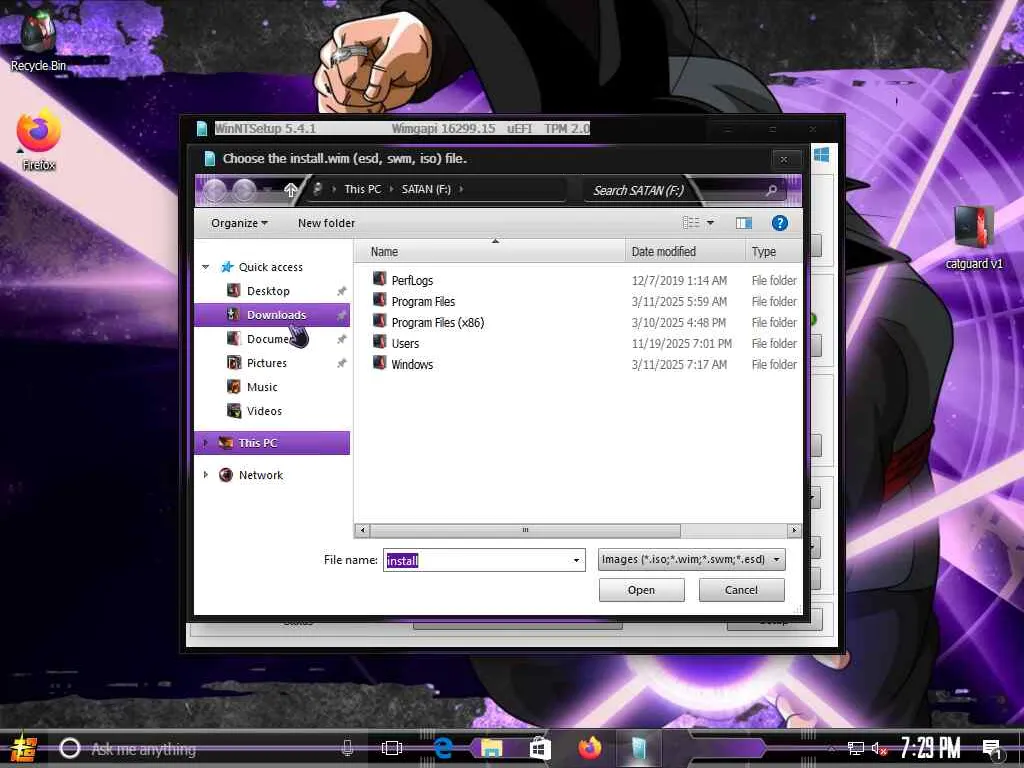Change view with the view layout icon
This screenshot has width=1024, height=768.
[x=690, y=223]
